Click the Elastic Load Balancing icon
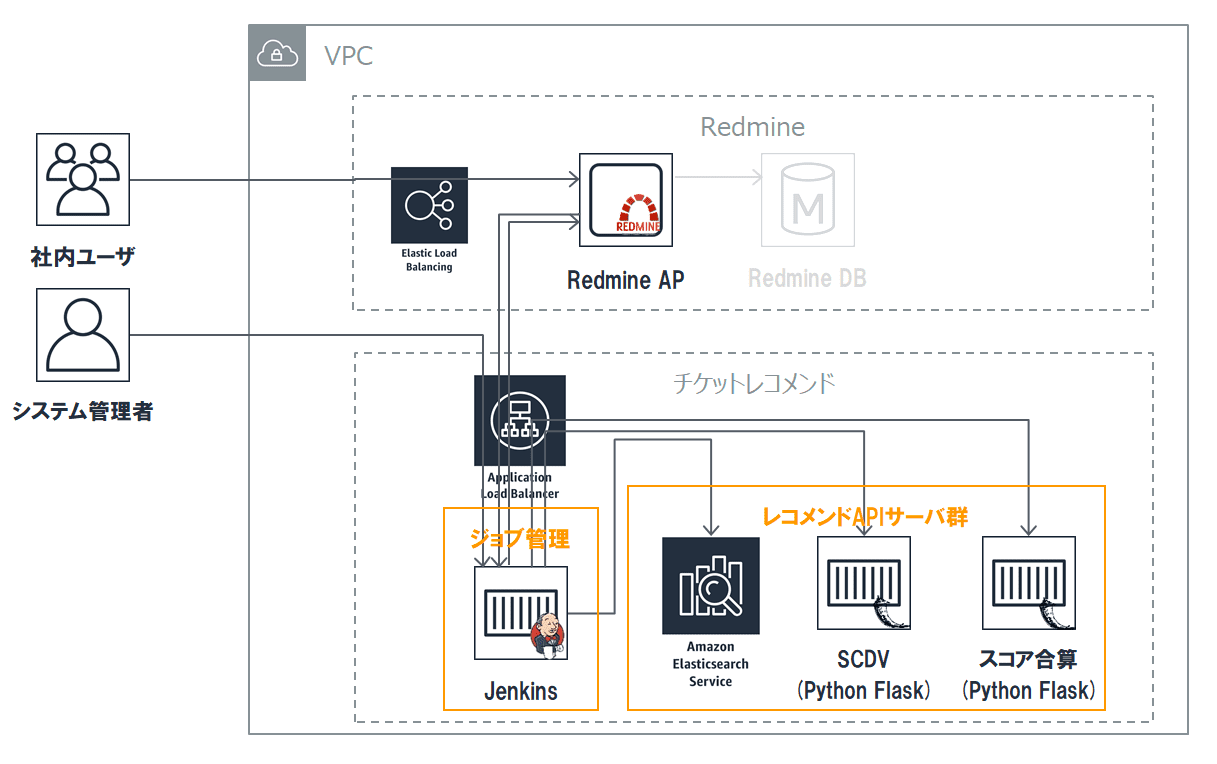This screenshot has width=1217, height=764. [x=429, y=205]
